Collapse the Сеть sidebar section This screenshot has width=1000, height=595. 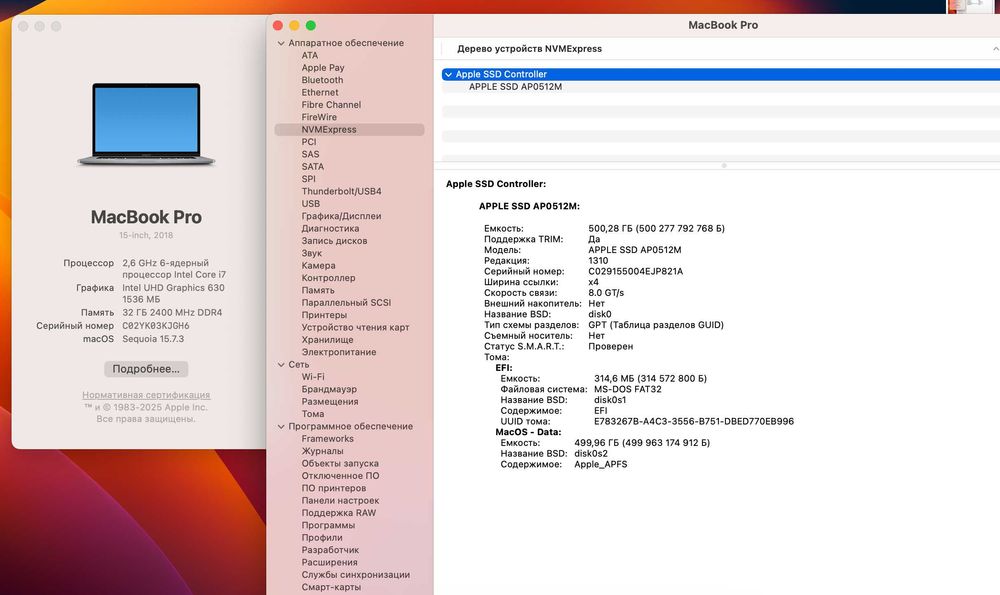click(x=281, y=365)
